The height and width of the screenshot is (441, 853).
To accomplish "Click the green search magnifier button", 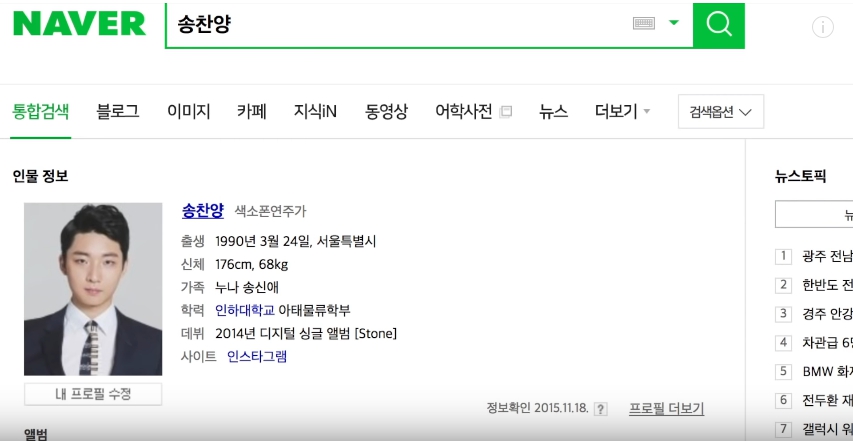I will tap(719, 24).
